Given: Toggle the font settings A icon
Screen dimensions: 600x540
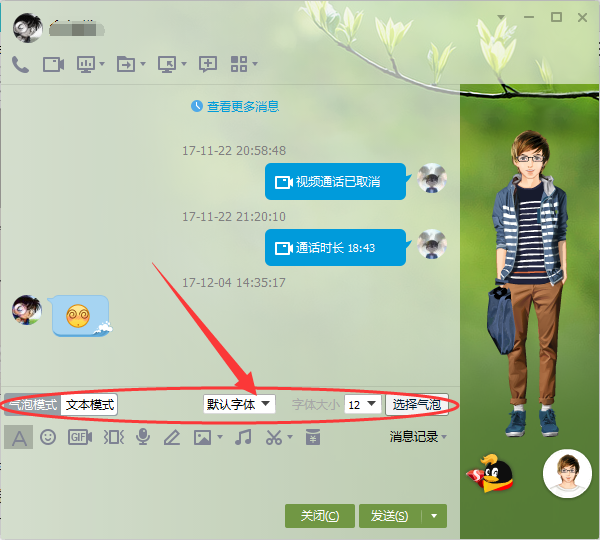Looking at the screenshot, I should [x=19, y=437].
